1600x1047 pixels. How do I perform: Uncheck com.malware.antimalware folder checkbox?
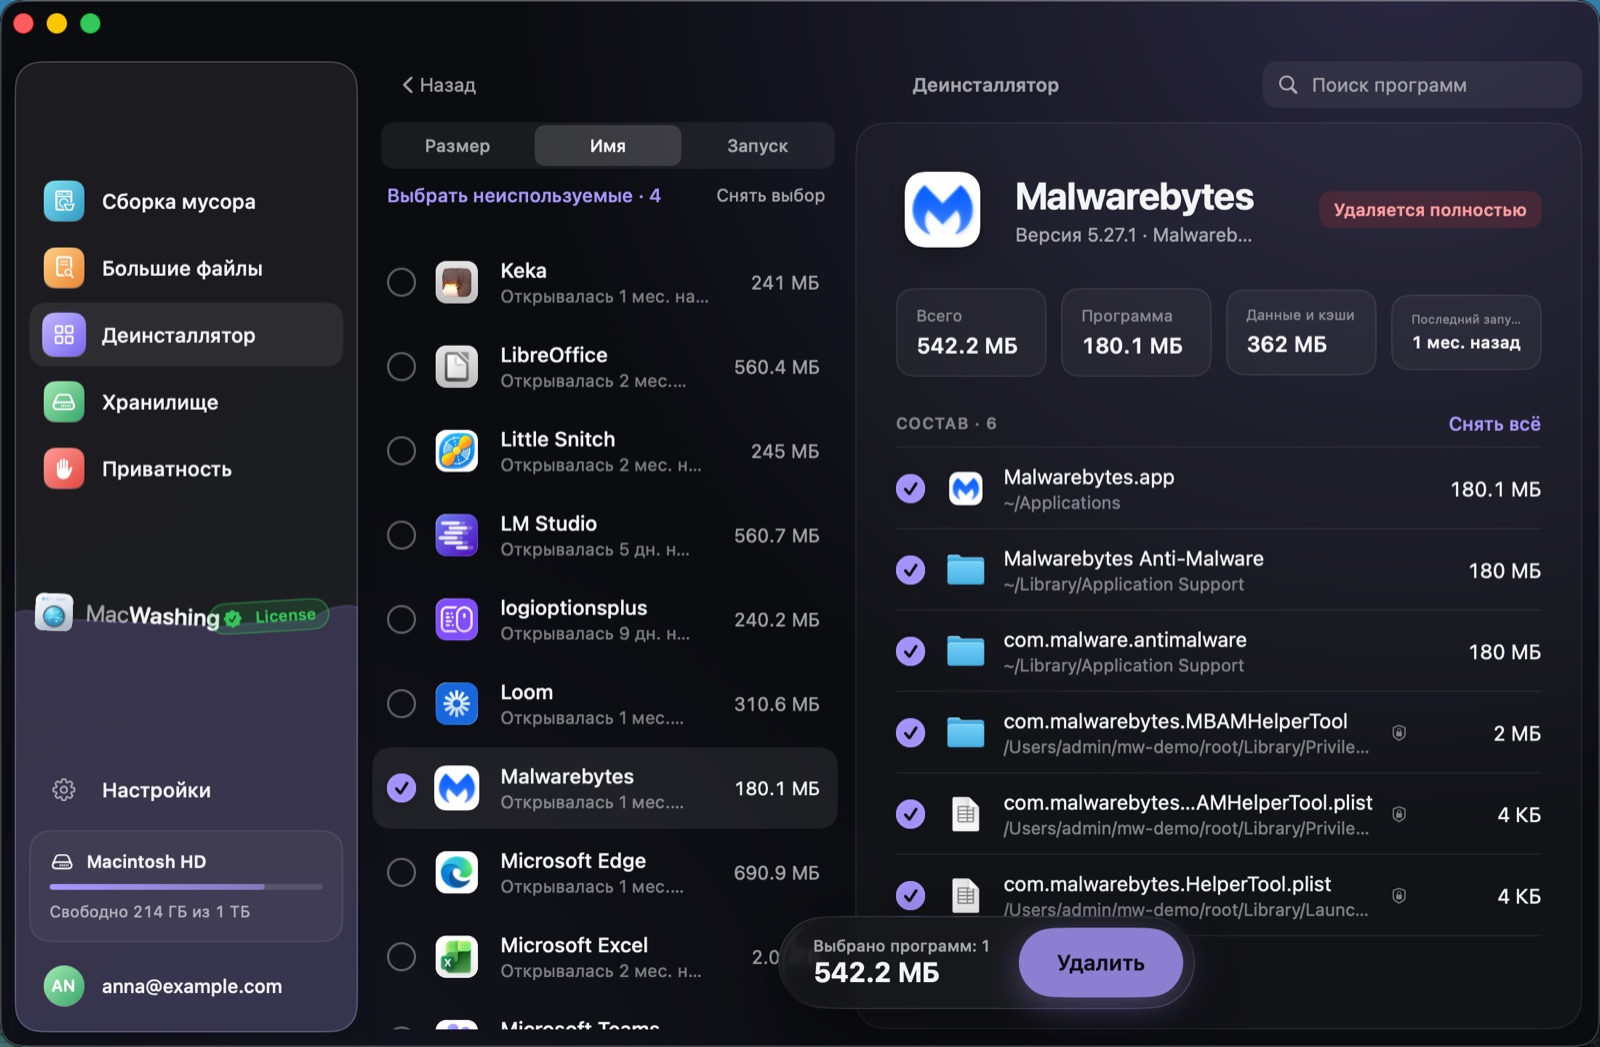(910, 651)
